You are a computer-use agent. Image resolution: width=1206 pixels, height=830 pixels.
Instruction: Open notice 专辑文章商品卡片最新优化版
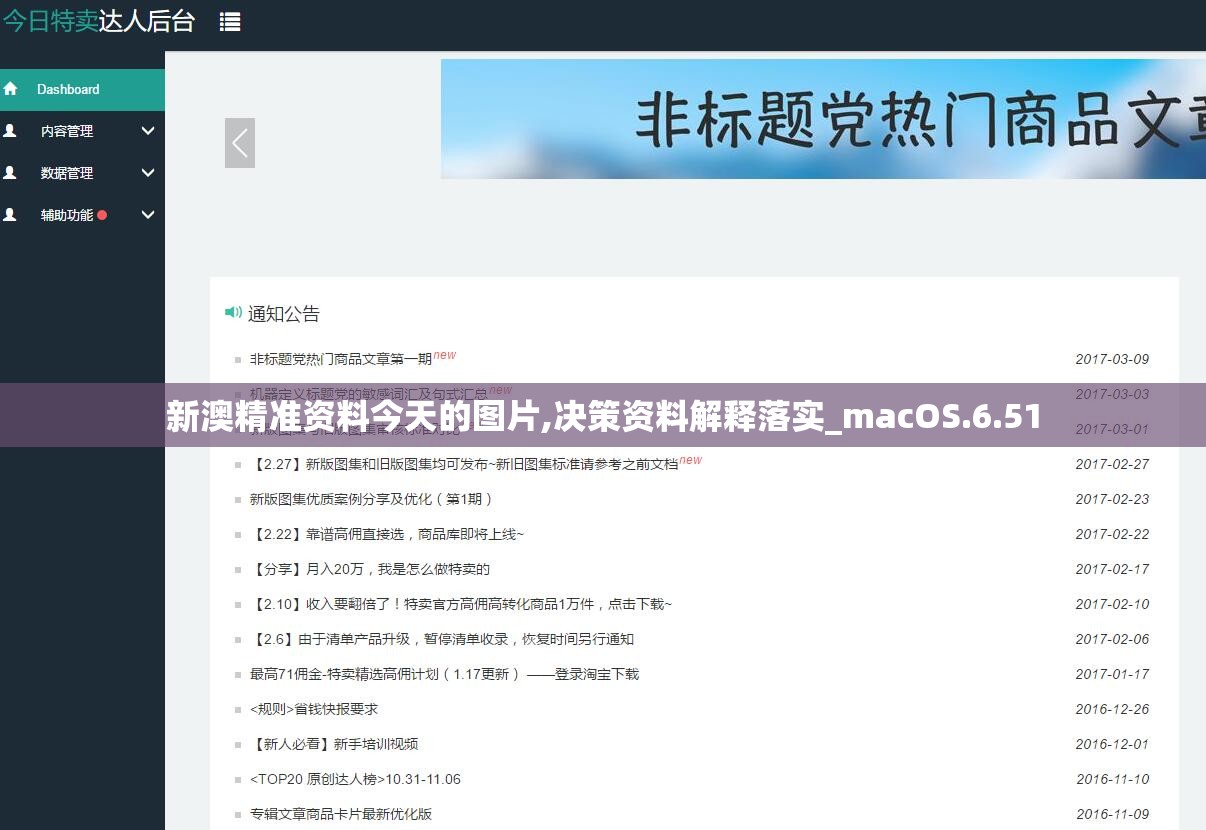pyautogui.click(x=341, y=814)
